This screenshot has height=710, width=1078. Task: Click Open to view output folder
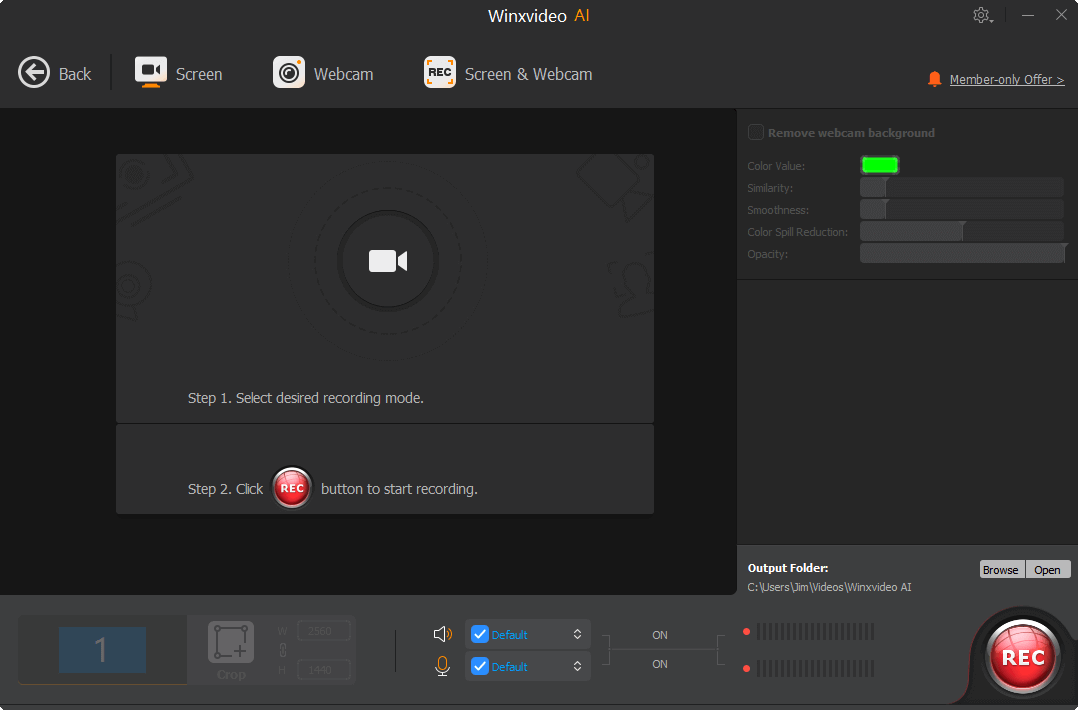point(1048,570)
